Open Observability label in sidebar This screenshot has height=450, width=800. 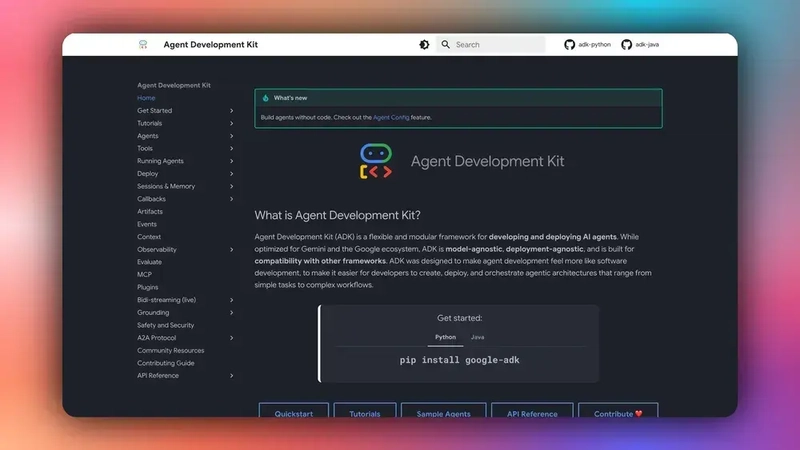coord(157,249)
